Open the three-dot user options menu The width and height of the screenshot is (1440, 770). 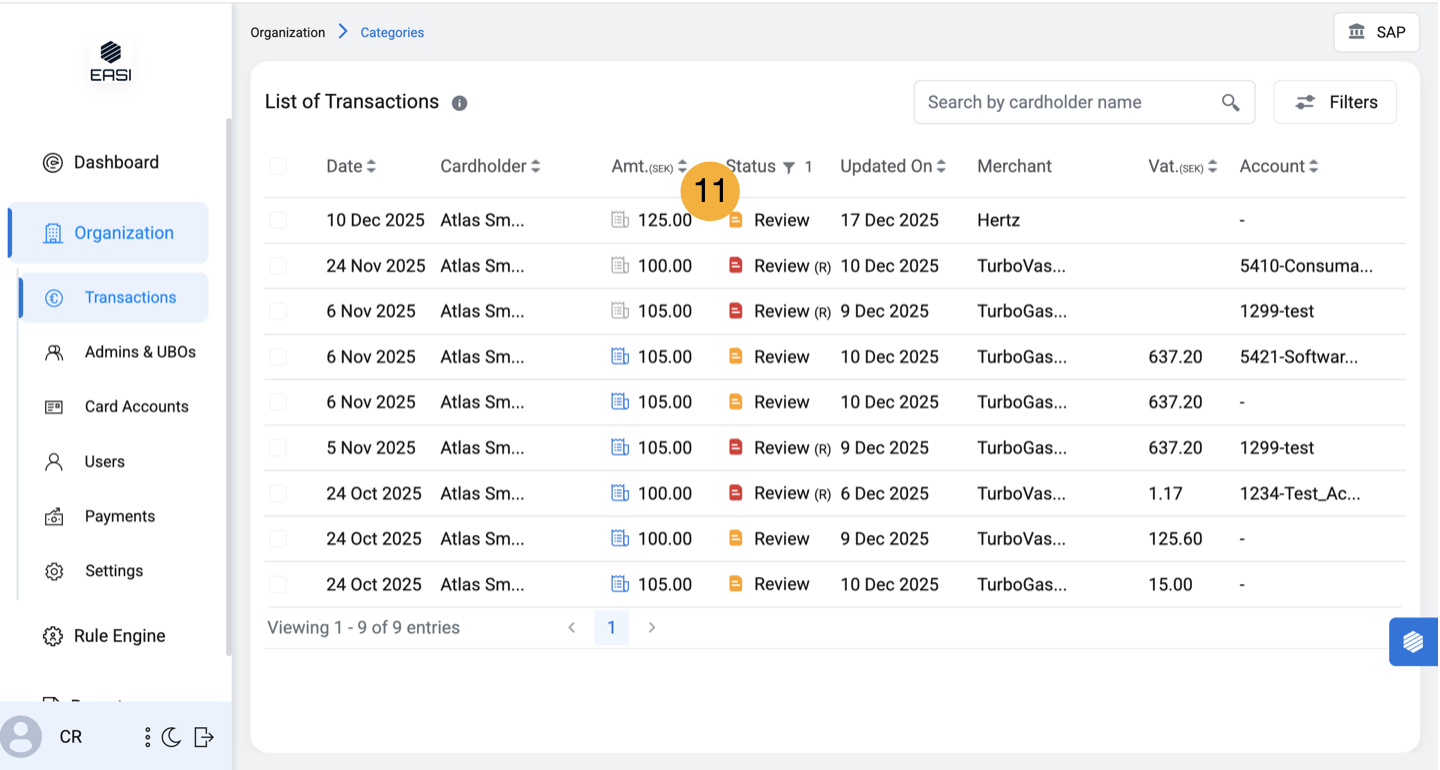point(147,737)
